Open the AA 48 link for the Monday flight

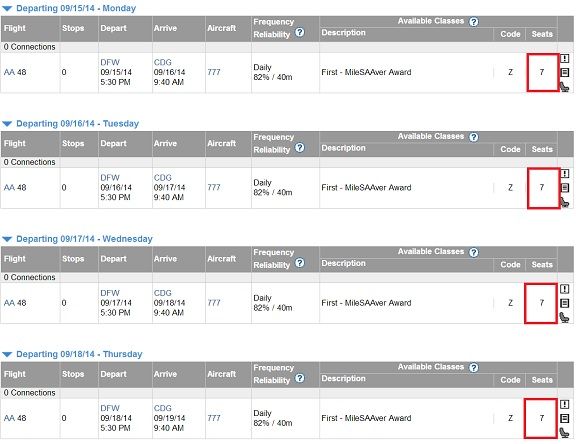(15, 72)
